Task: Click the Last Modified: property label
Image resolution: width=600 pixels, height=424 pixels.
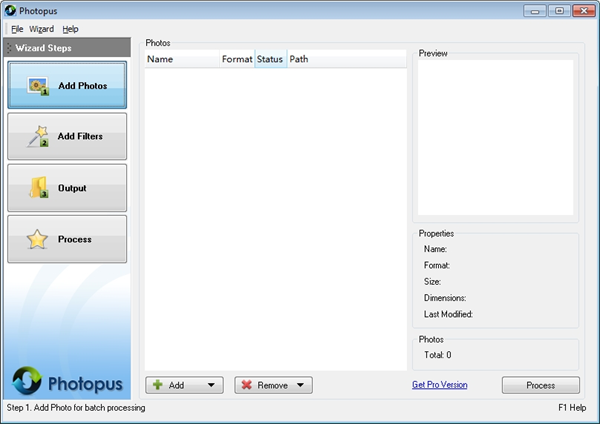Action: coord(448,314)
